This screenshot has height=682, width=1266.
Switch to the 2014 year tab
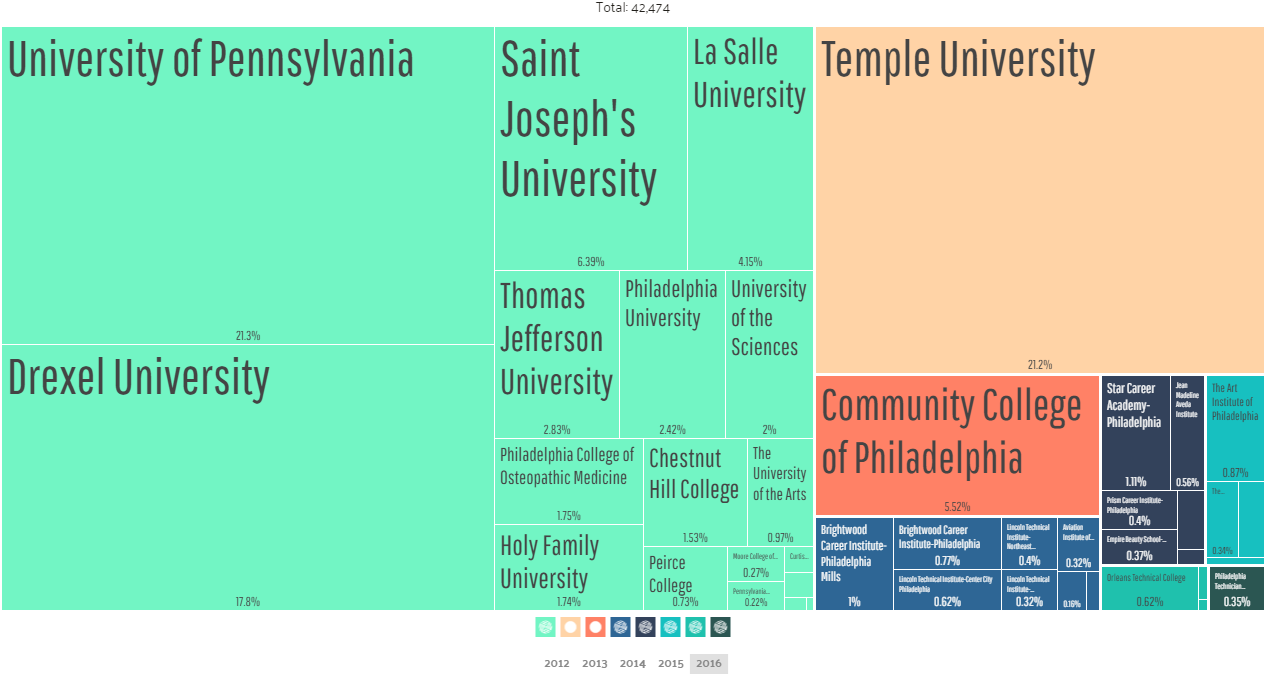pos(633,663)
